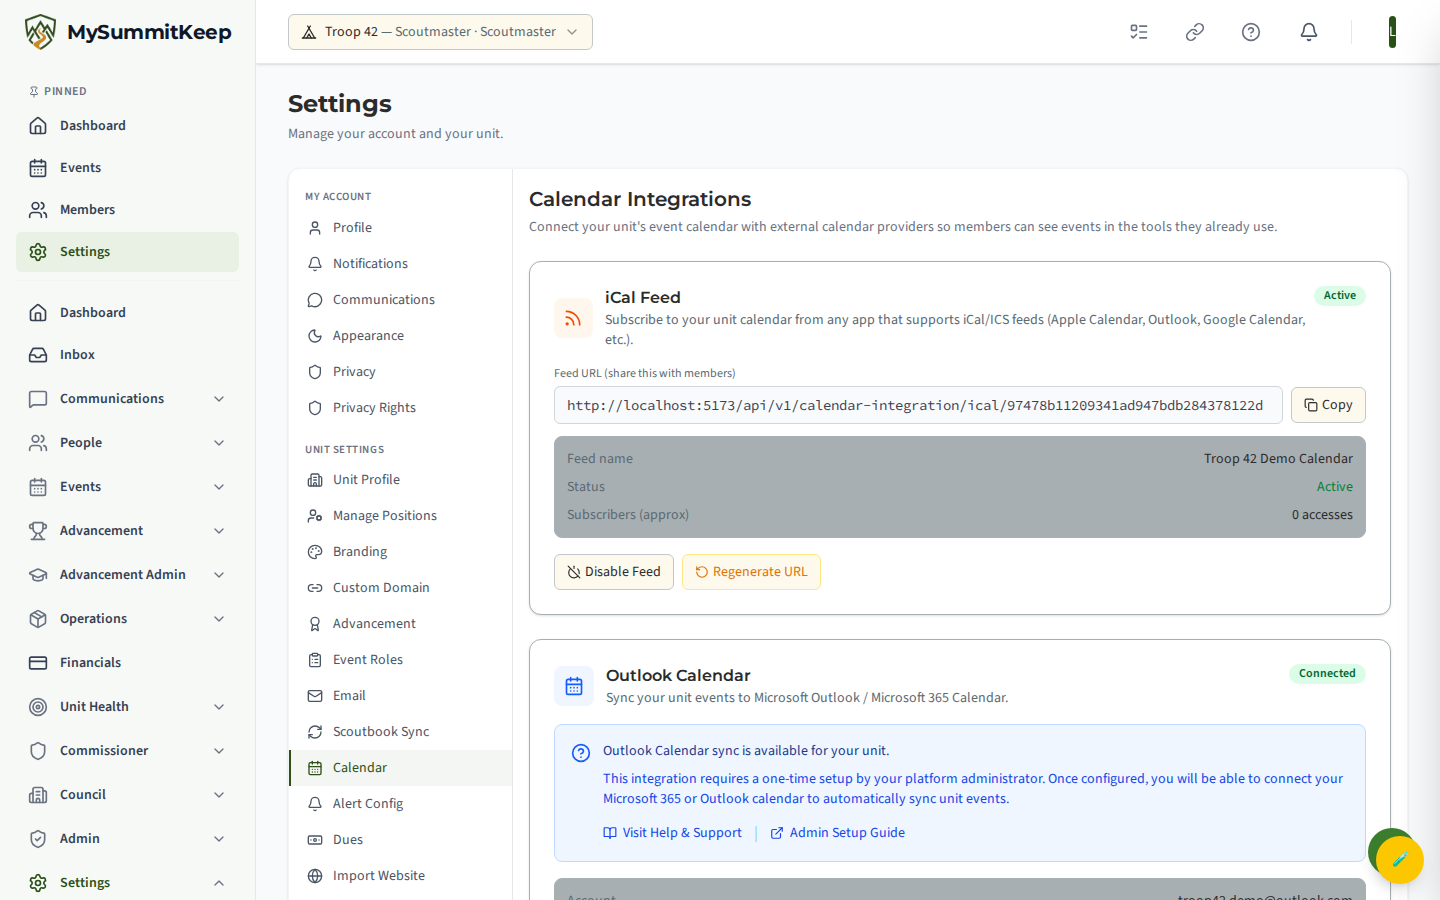
Task: Open Event Roles settings
Action: coord(400,660)
